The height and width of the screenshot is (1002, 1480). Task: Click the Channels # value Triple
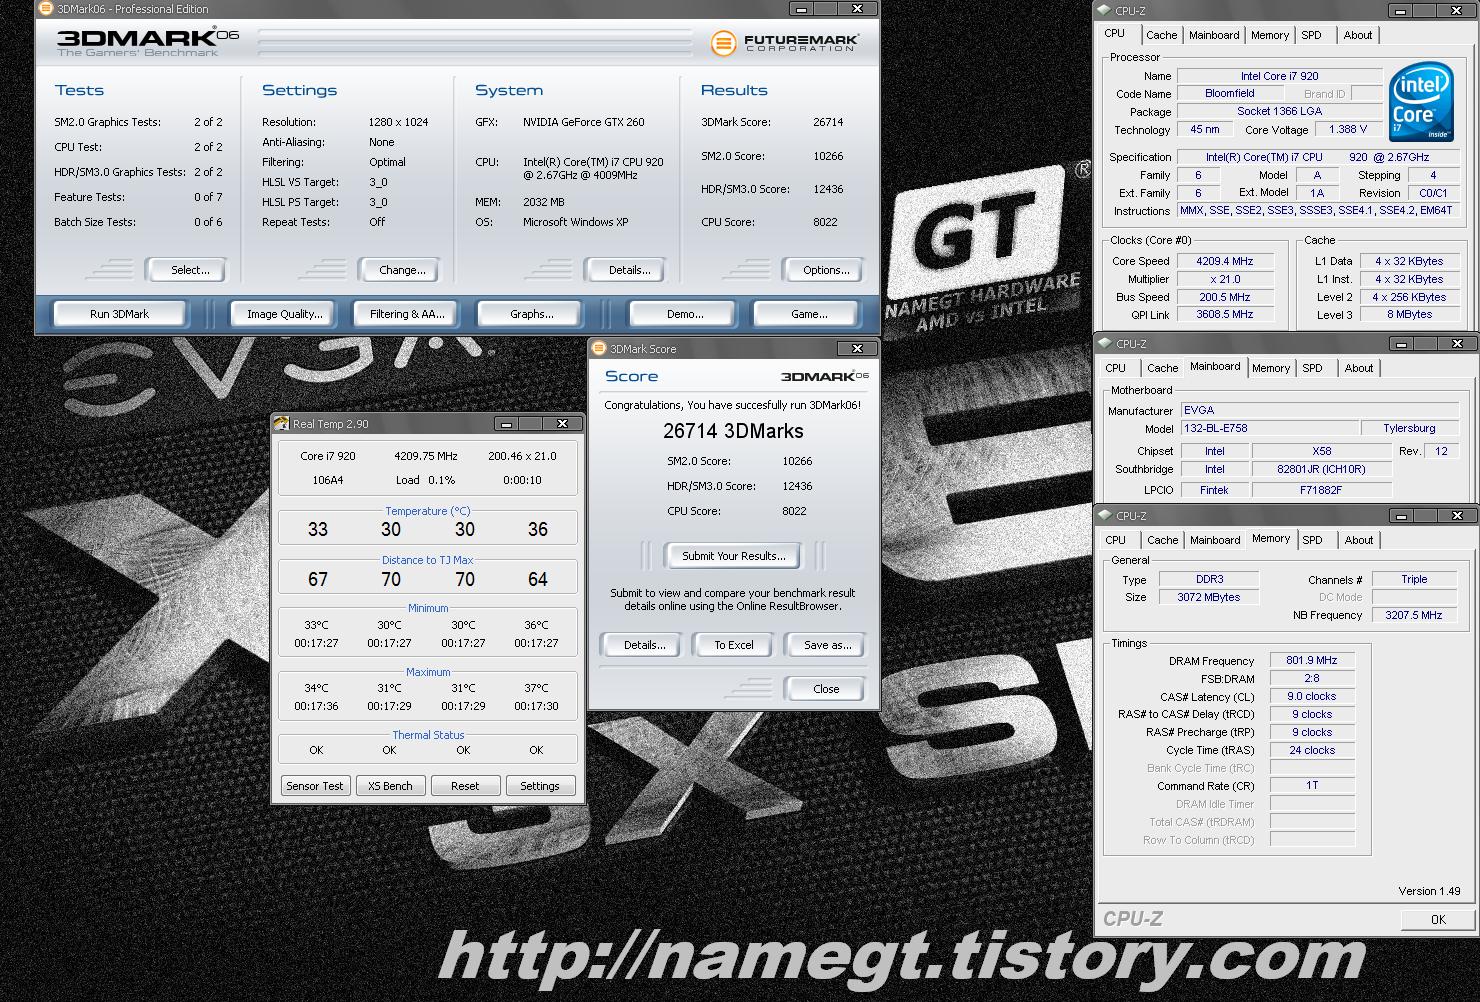click(x=1414, y=579)
